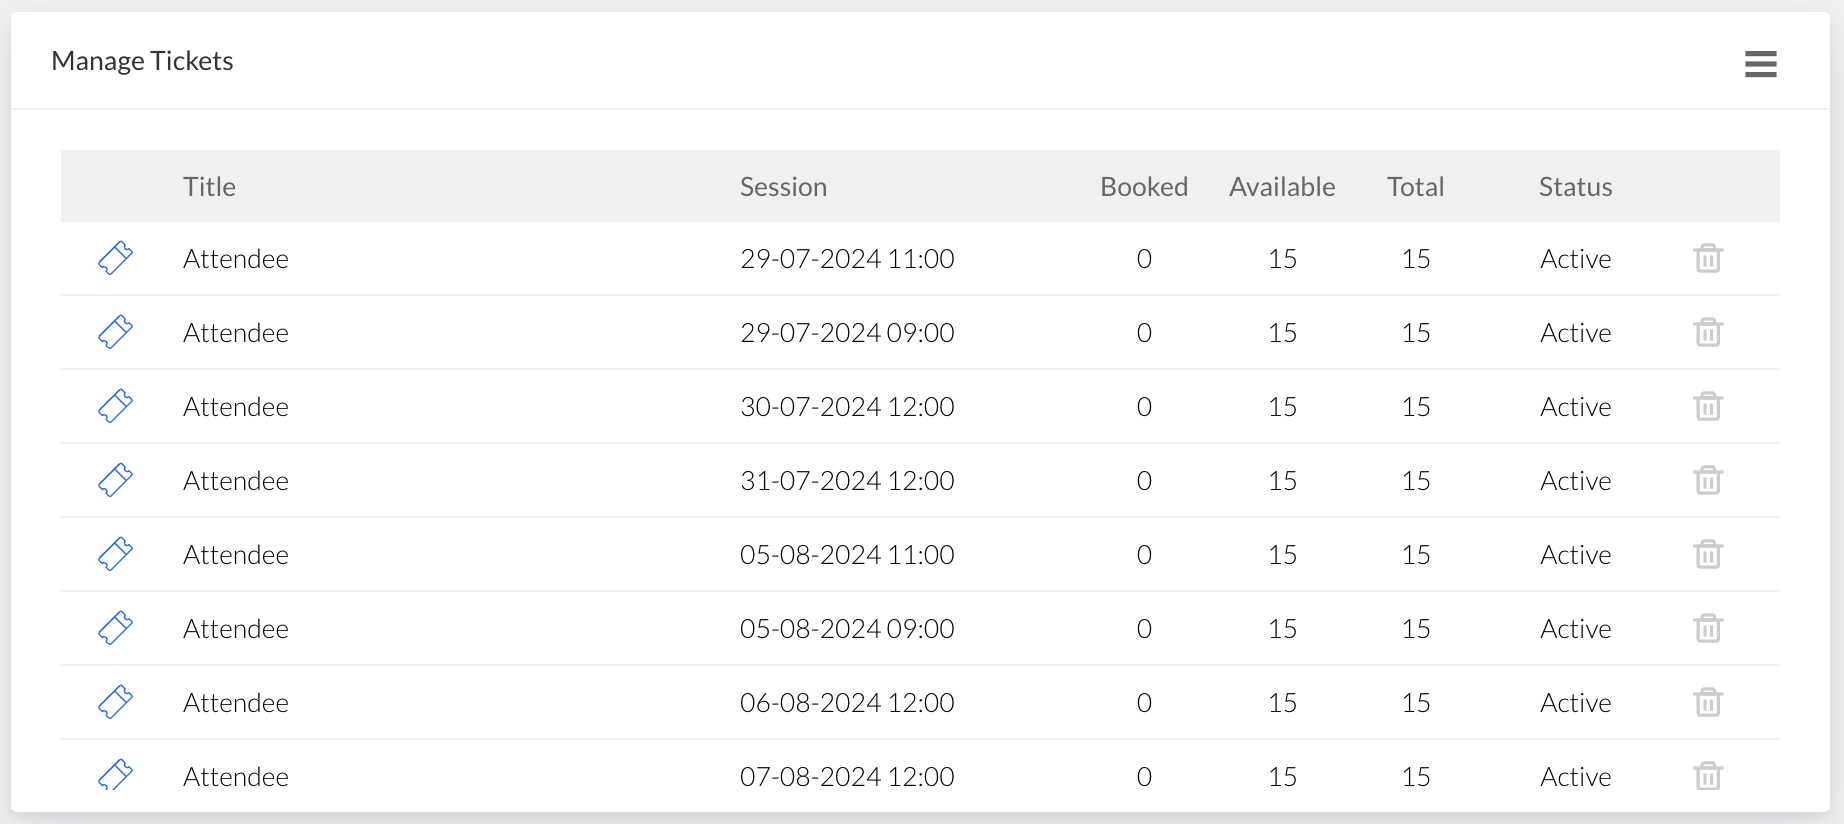The width and height of the screenshot is (1844, 824).
Task: Click the Title column header
Action: point(209,187)
